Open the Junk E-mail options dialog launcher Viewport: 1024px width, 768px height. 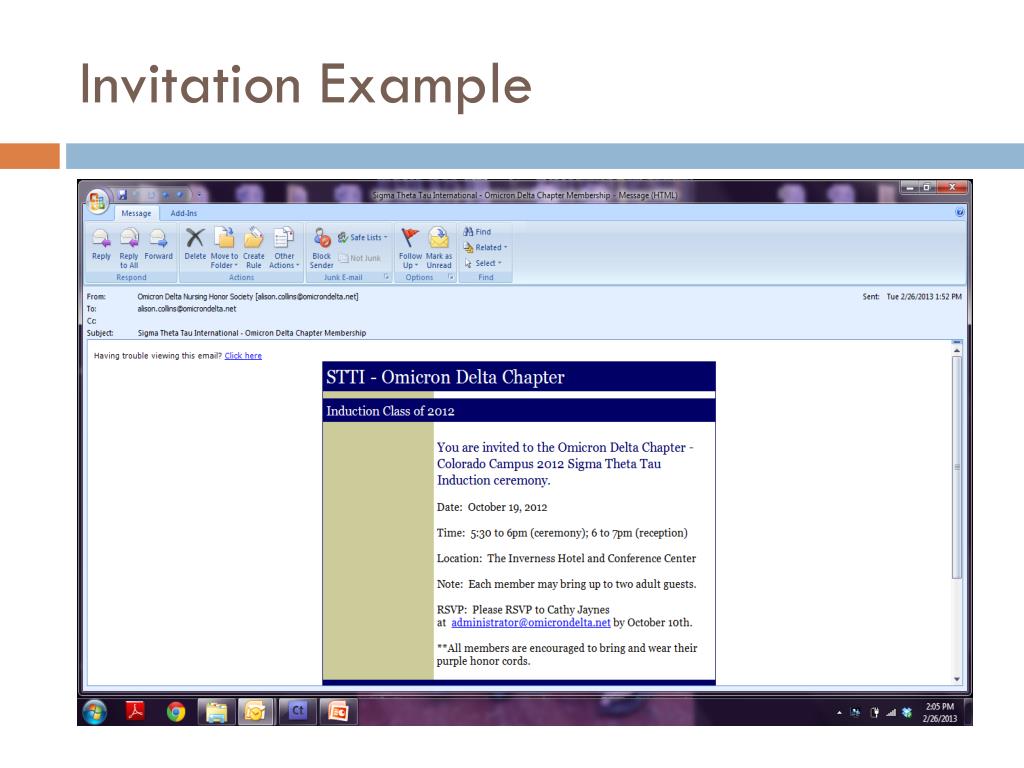pyautogui.click(x=387, y=277)
